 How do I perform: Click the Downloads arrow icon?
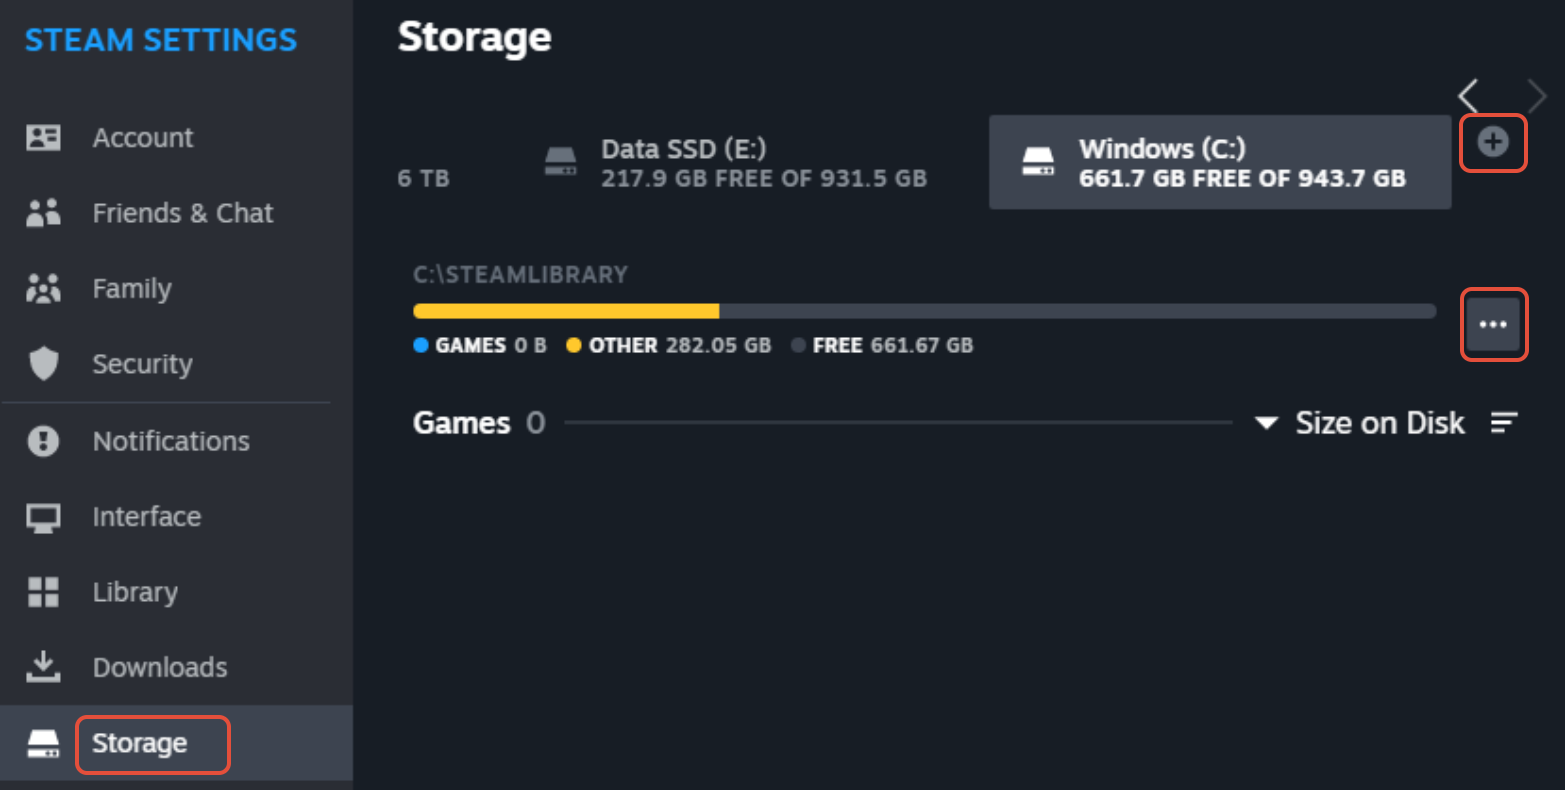(x=43, y=667)
